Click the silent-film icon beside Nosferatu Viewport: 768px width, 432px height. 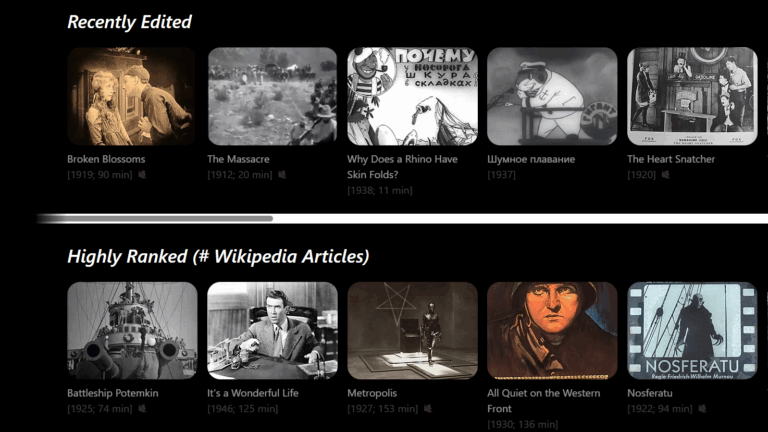(x=702, y=408)
